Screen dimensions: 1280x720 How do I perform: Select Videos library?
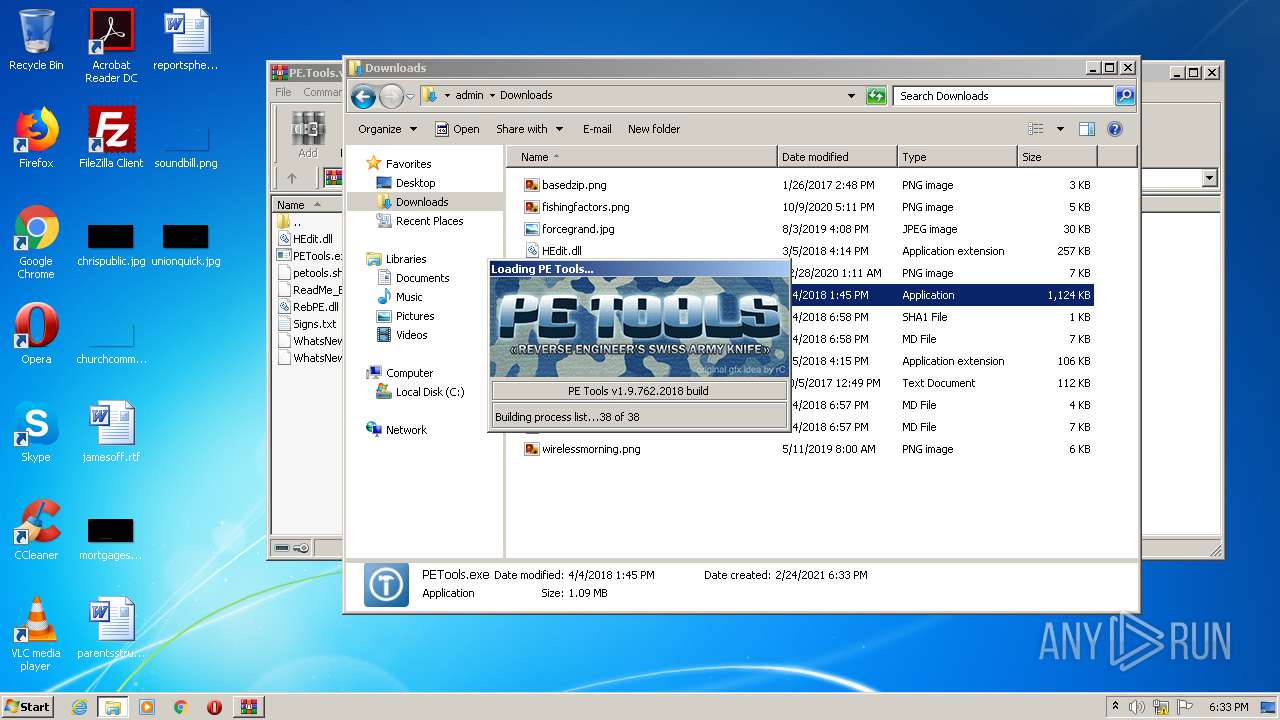tap(411, 335)
